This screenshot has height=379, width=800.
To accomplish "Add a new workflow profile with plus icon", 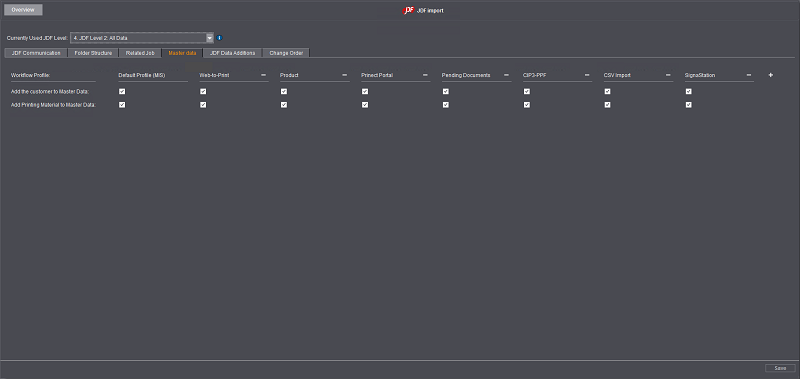I will click(x=770, y=75).
